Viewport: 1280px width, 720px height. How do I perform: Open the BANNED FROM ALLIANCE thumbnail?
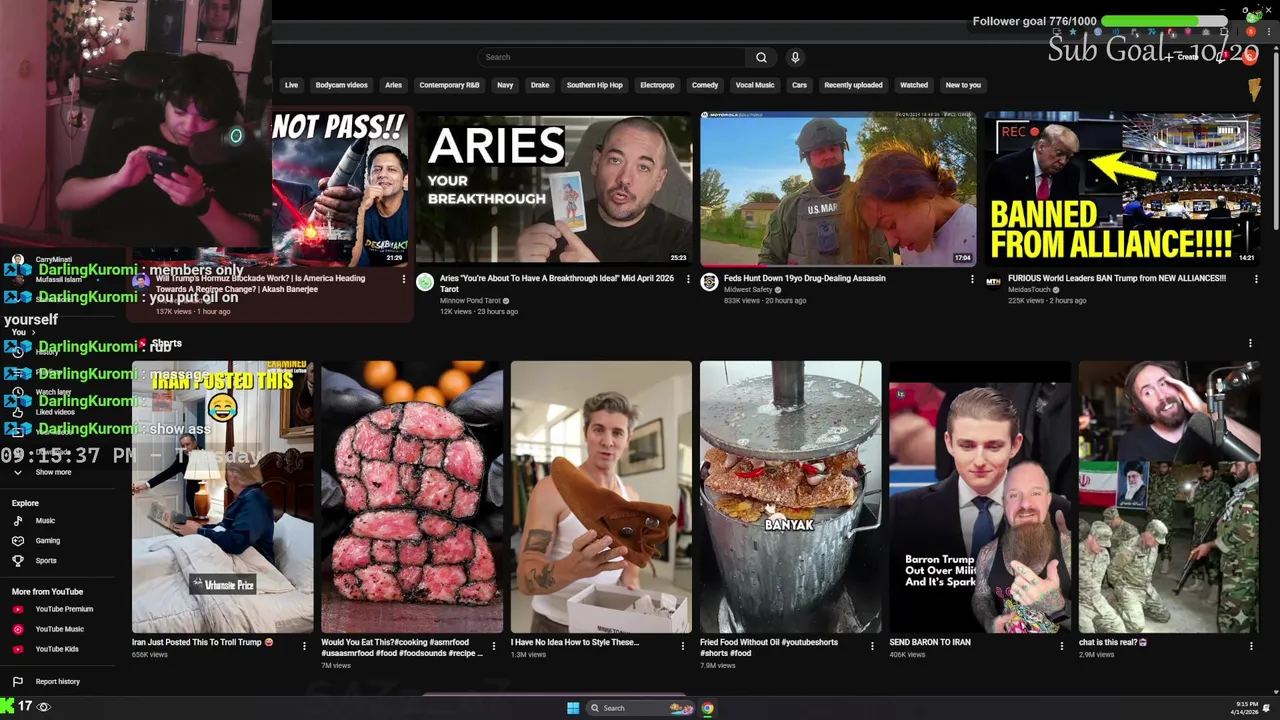pyautogui.click(x=1122, y=189)
